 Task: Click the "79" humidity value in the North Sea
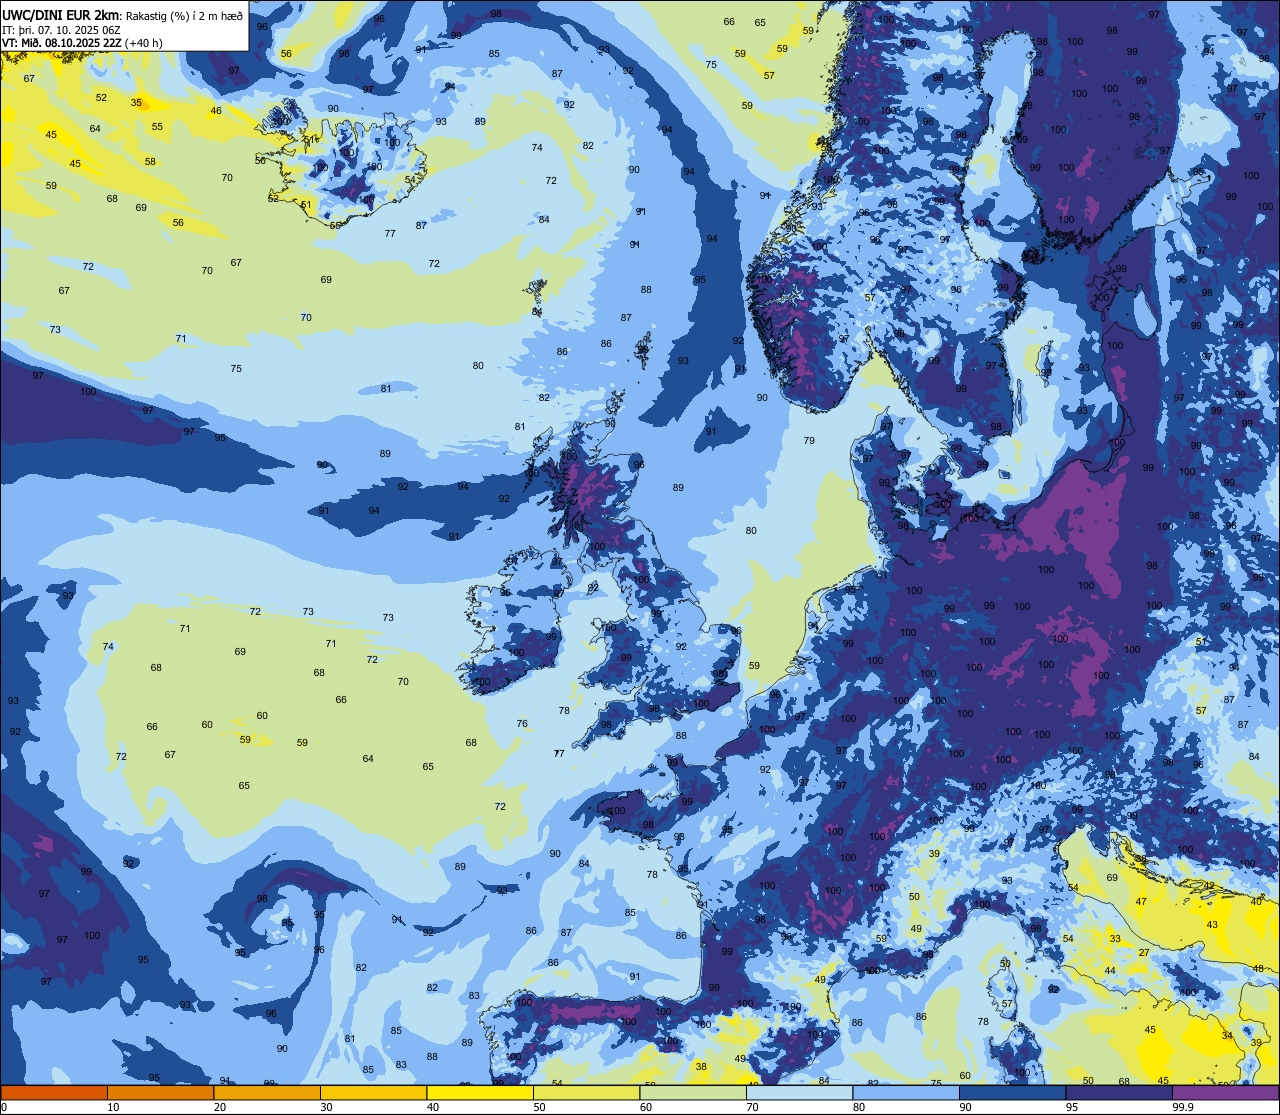[809, 441]
